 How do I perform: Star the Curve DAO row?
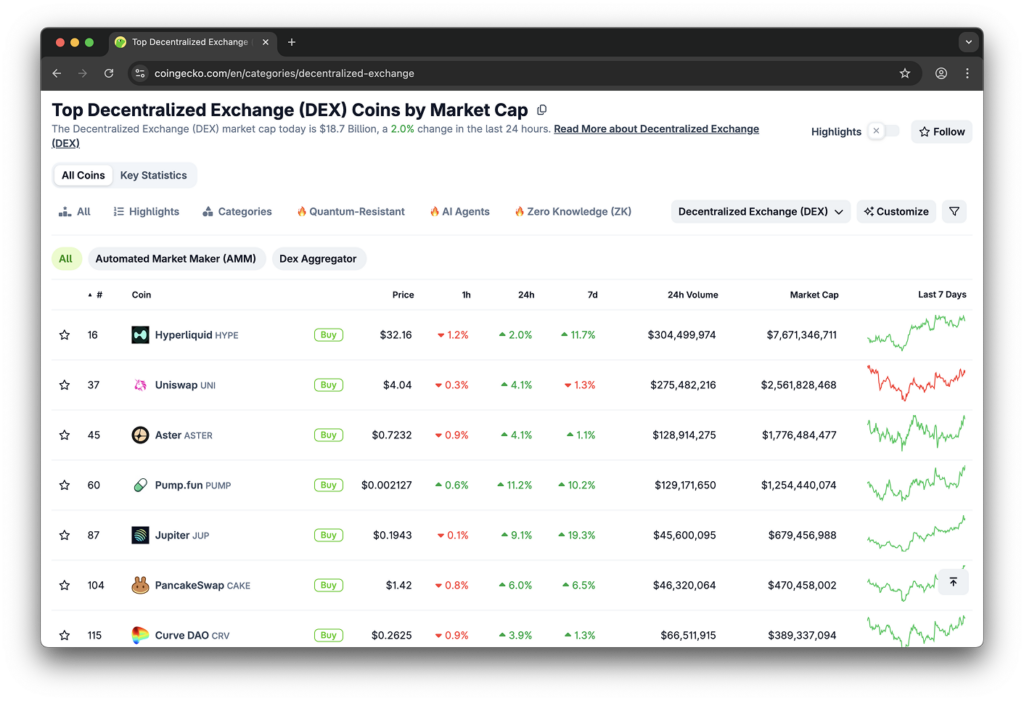[64, 635]
